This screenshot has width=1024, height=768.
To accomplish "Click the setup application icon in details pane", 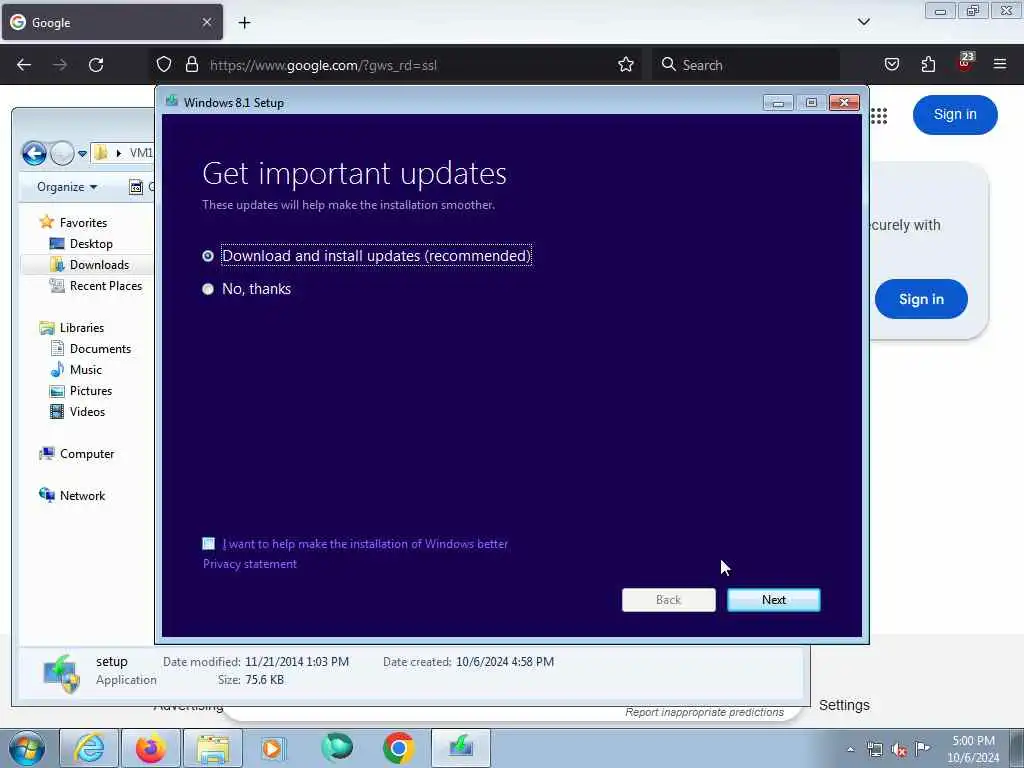I will click(61, 673).
